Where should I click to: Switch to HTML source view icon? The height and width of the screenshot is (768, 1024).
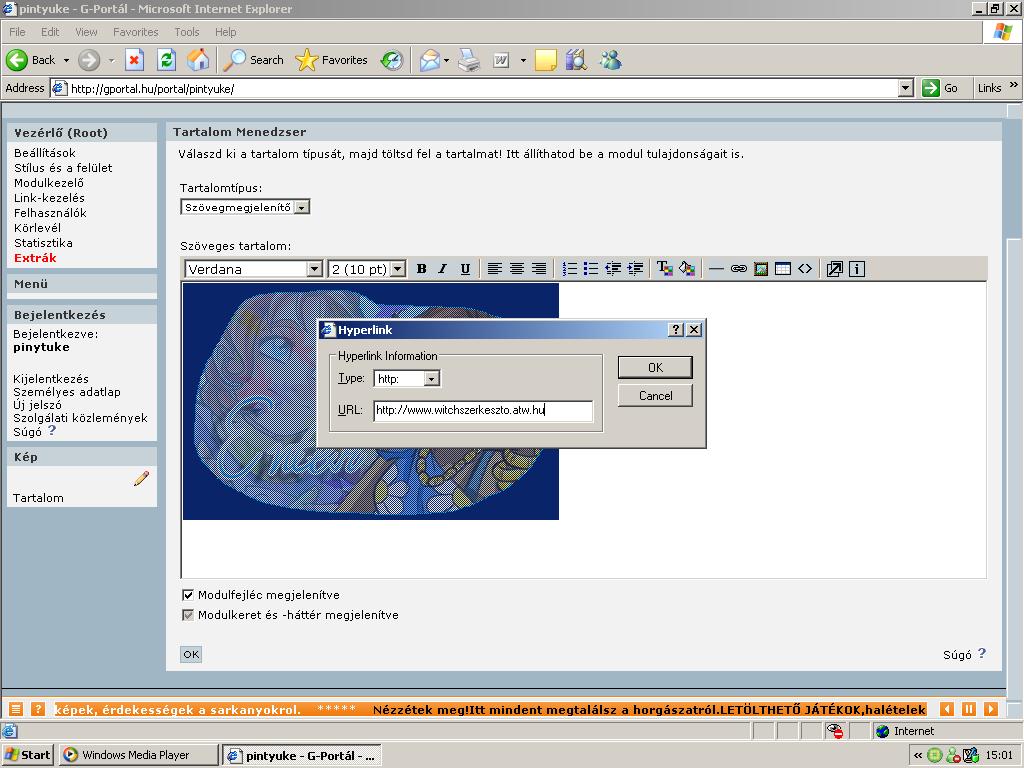pyautogui.click(x=805, y=269)
